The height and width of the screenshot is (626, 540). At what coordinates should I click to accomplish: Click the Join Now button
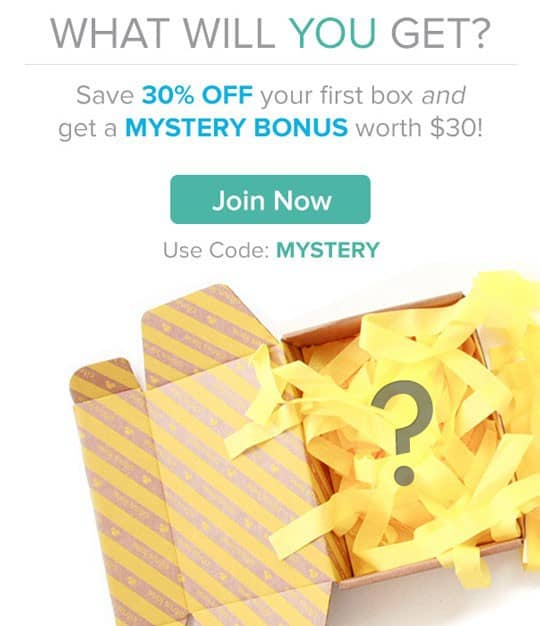click(270, 199)
